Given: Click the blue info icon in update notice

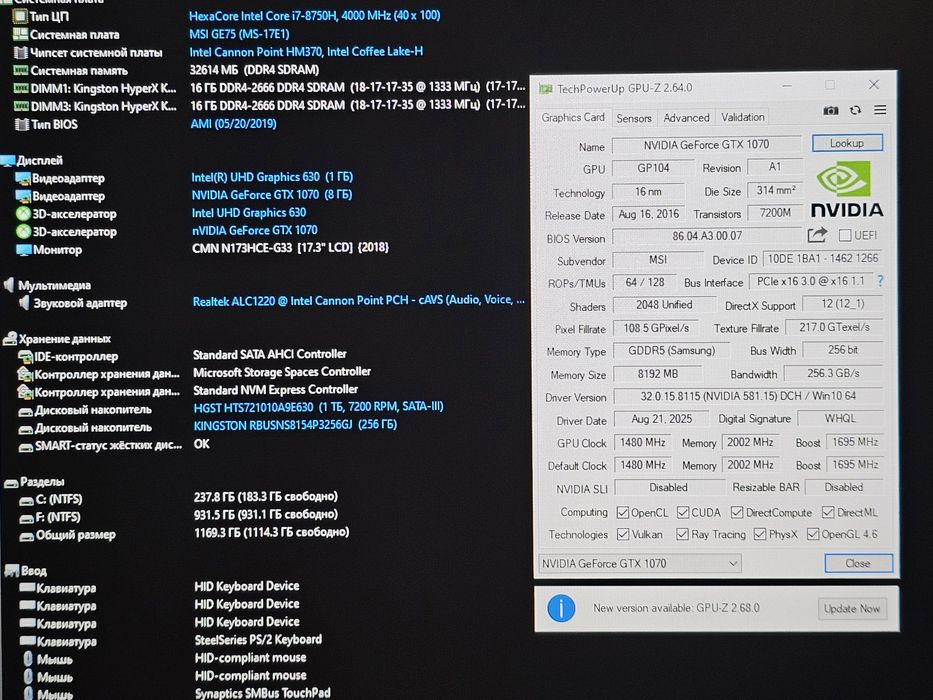Looking at the screenshot, I should (561, 608).
